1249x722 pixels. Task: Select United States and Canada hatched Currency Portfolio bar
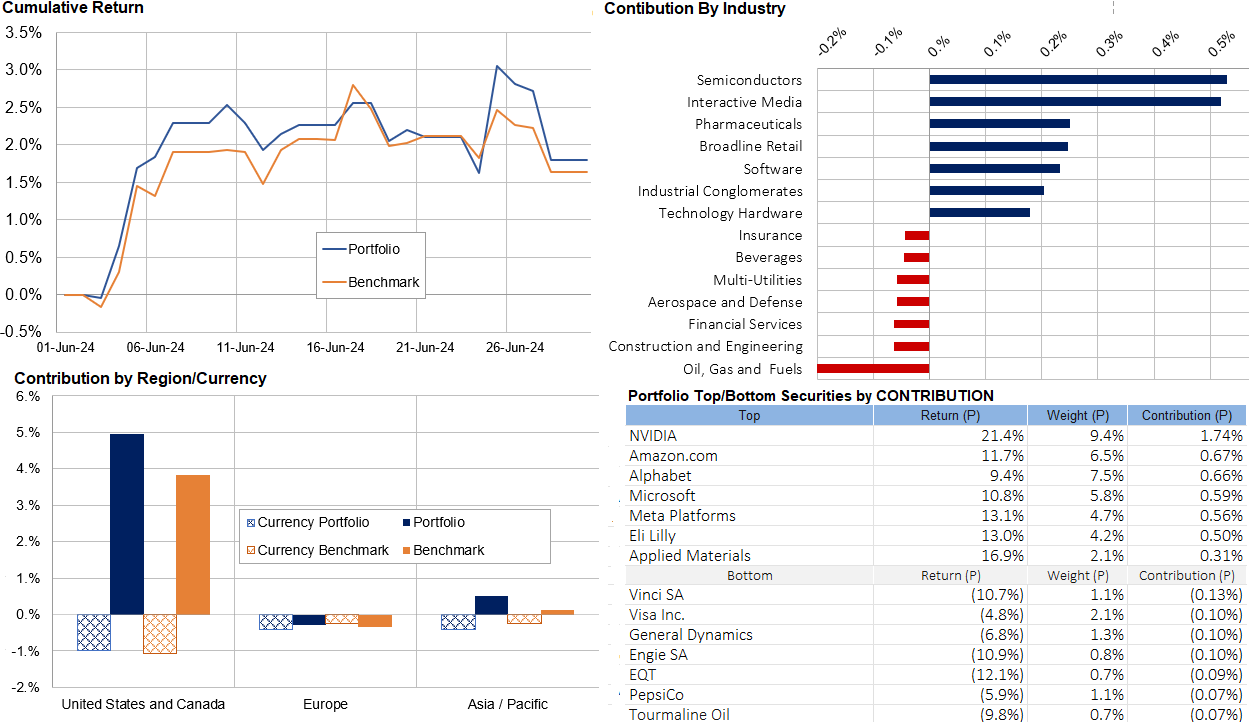(x=94, y=632)
